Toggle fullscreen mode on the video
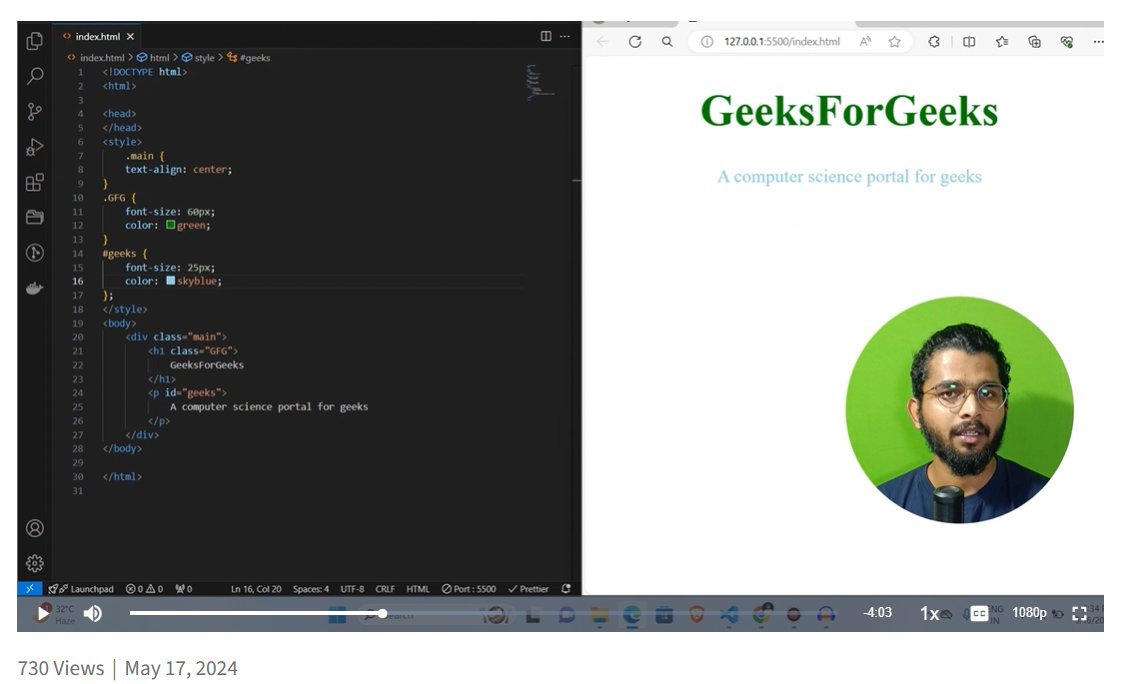Screen dimensions: 1124x684 coord(1080,613)
